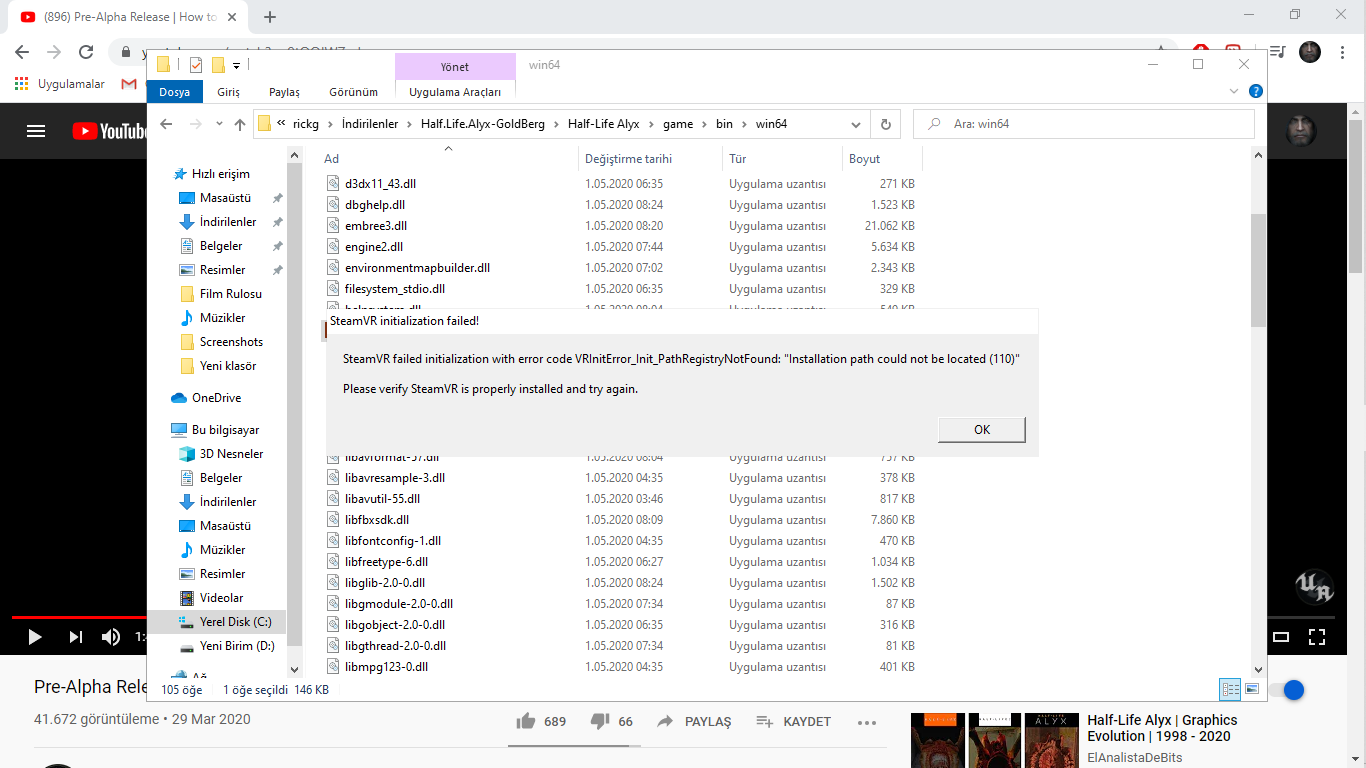Open OneDrive in the navigation pane
Viewport: 1366px width, 768px height.
tap(216, 398)
